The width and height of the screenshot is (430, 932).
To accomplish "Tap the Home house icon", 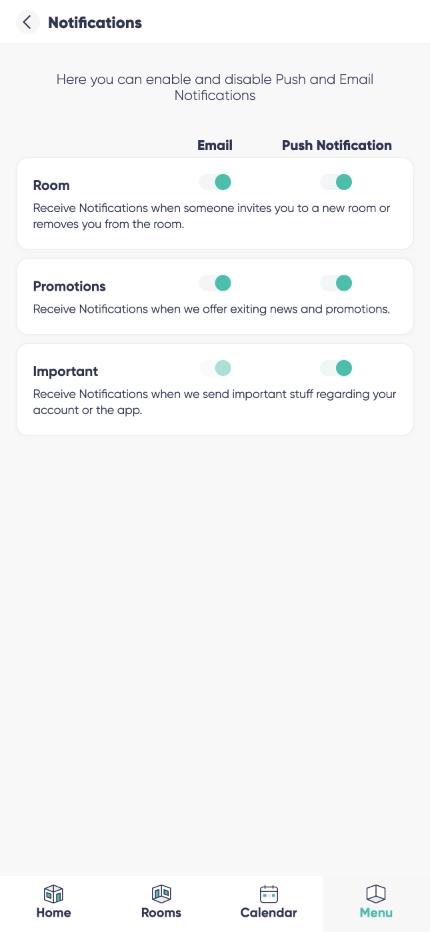I will point(54,893).
